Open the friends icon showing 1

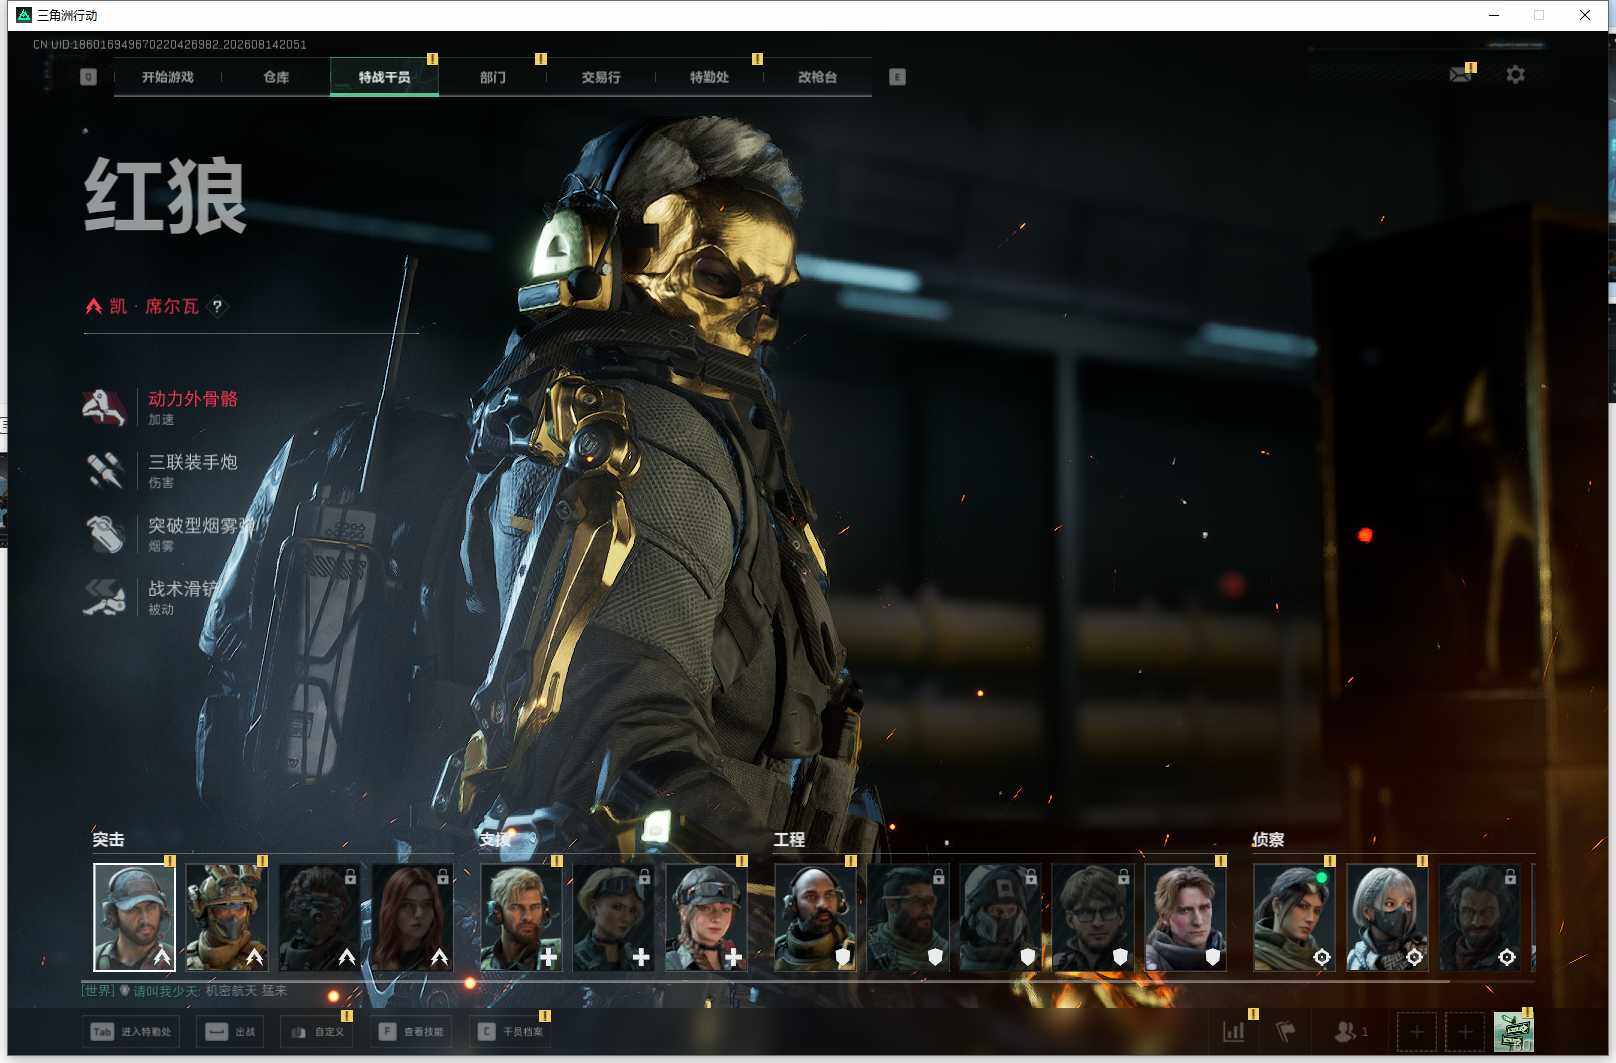pyautogui.click(x=1351, y=1031)
